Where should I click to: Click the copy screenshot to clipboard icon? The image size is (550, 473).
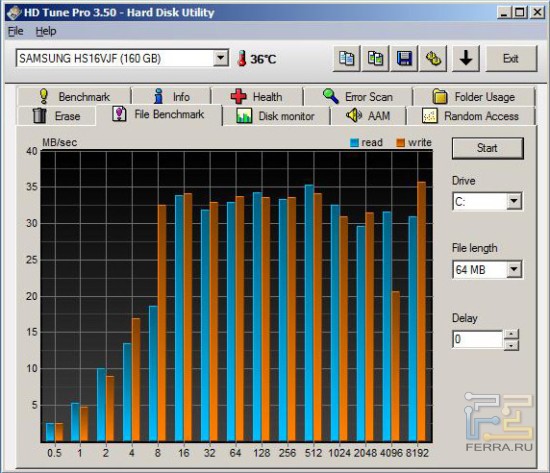point(375,58)
